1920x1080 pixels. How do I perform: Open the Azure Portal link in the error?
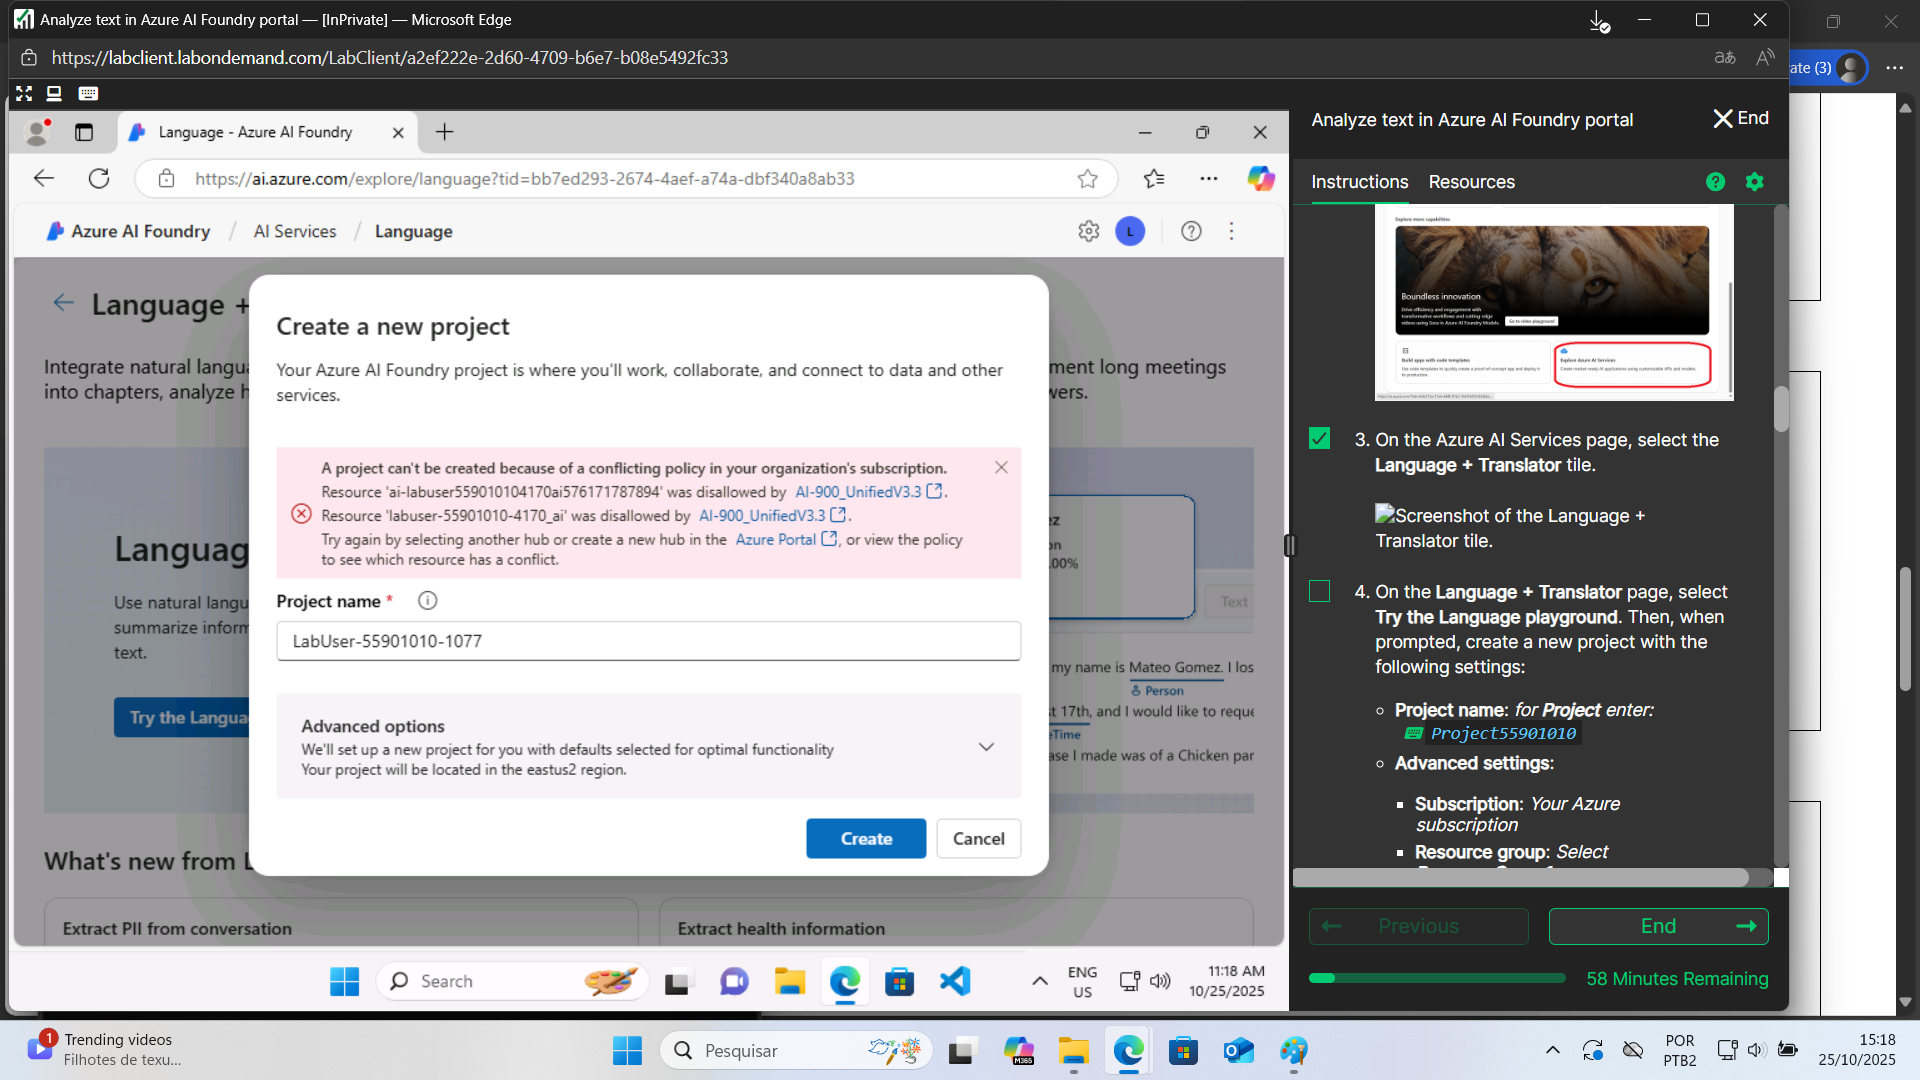click(786, 540)
